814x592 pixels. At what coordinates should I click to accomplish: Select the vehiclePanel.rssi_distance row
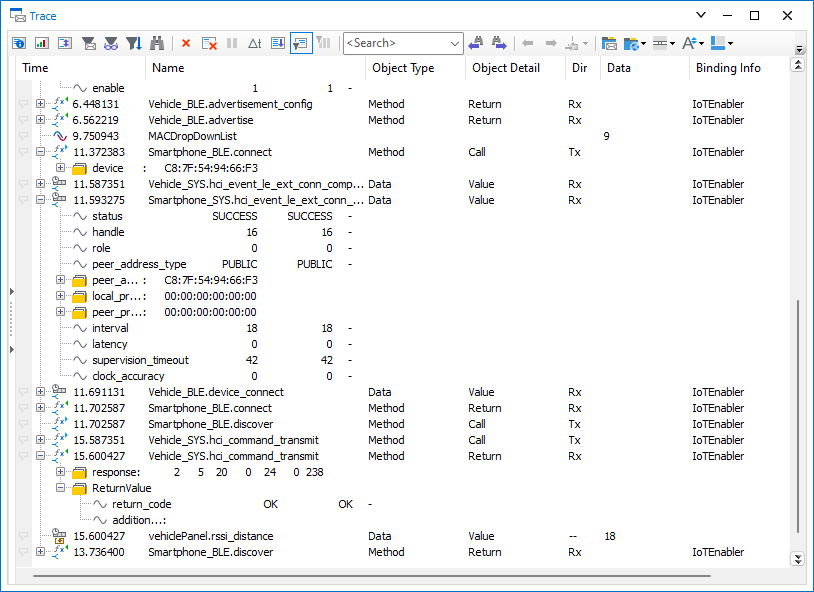coord(402,536)
